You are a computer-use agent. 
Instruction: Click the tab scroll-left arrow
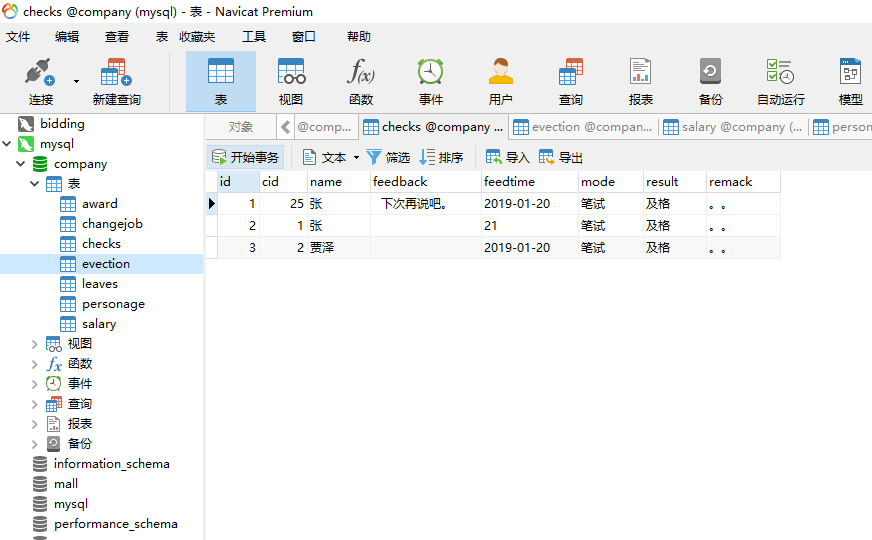(285, 127)
